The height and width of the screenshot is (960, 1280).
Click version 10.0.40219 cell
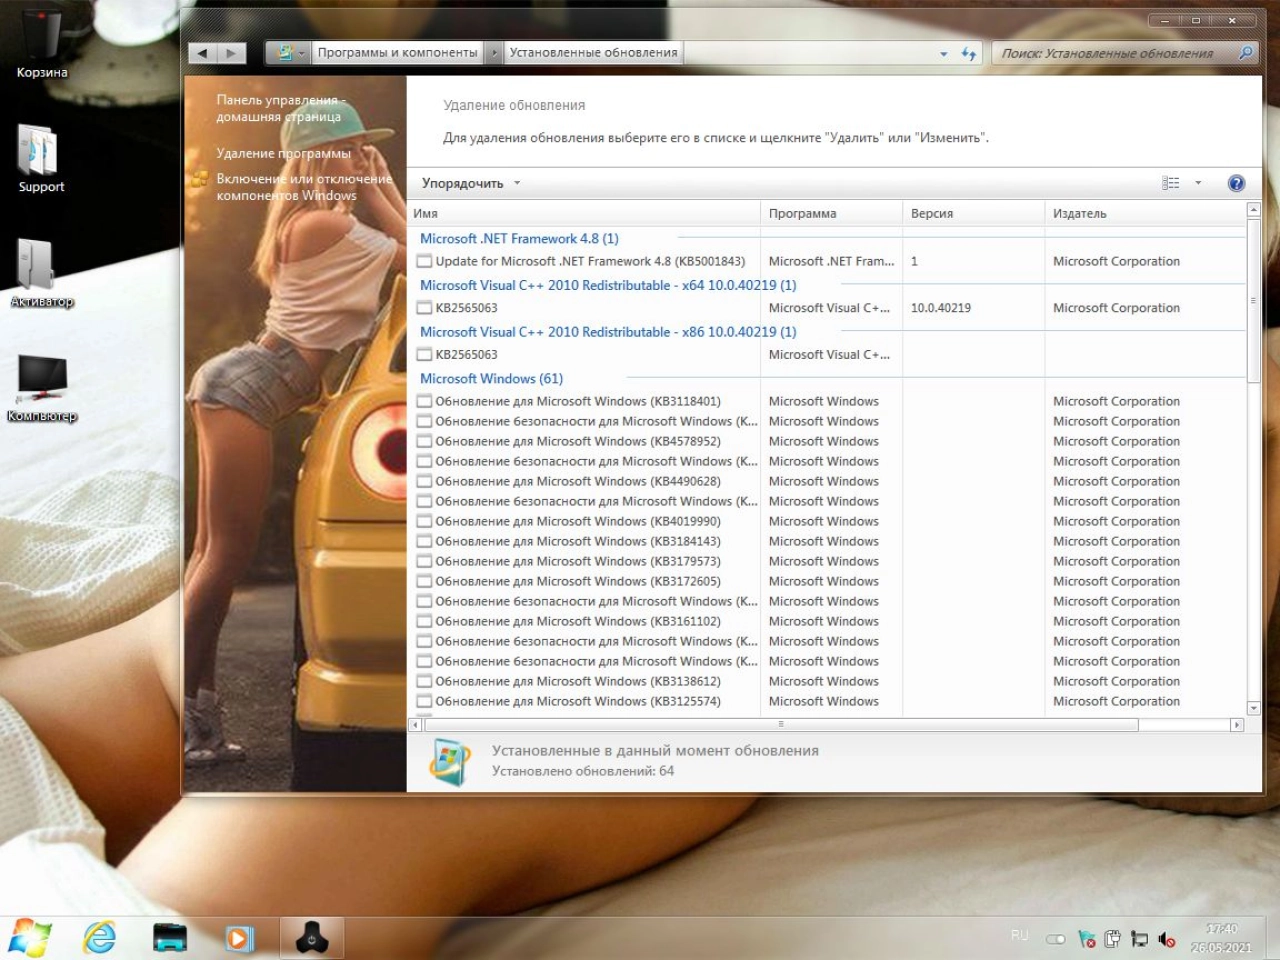tap(941, 308)
